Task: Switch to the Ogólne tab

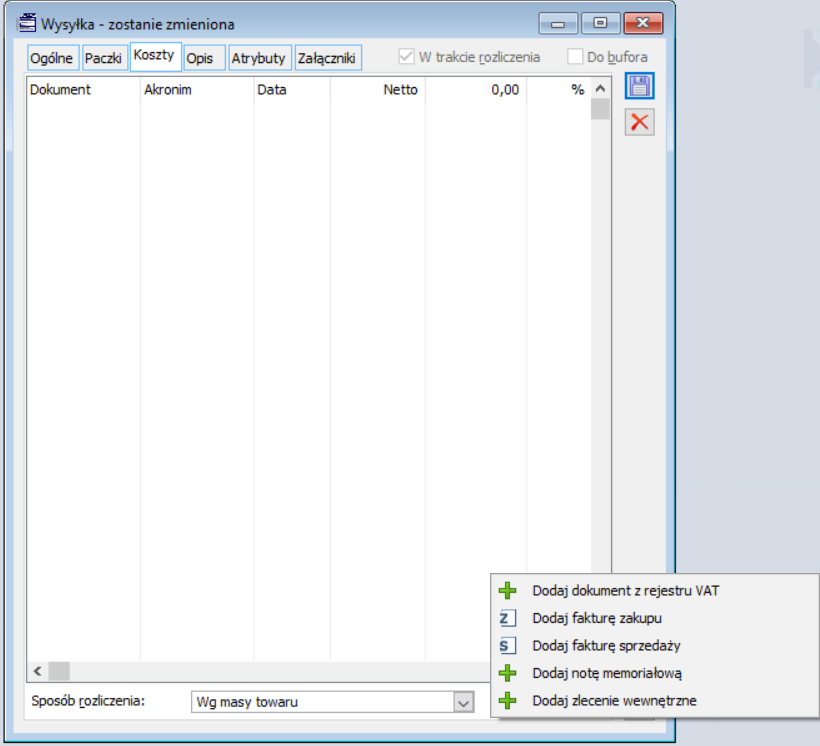Action: point(52,58)
